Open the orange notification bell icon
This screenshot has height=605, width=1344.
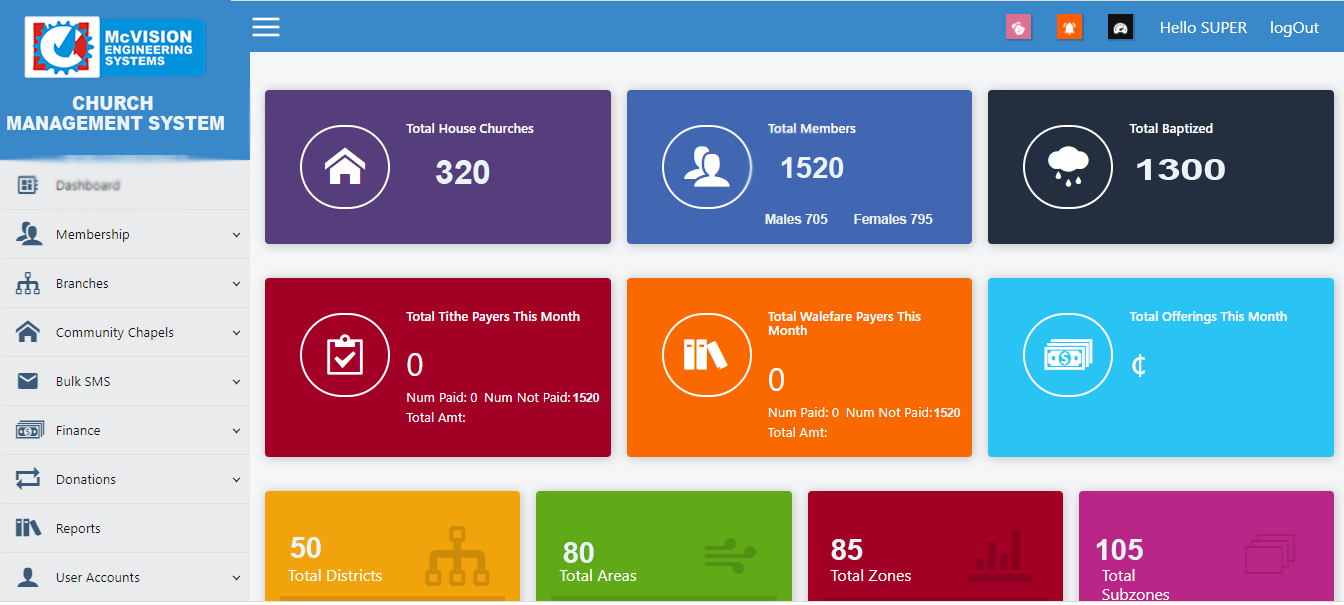[1070, 28]
